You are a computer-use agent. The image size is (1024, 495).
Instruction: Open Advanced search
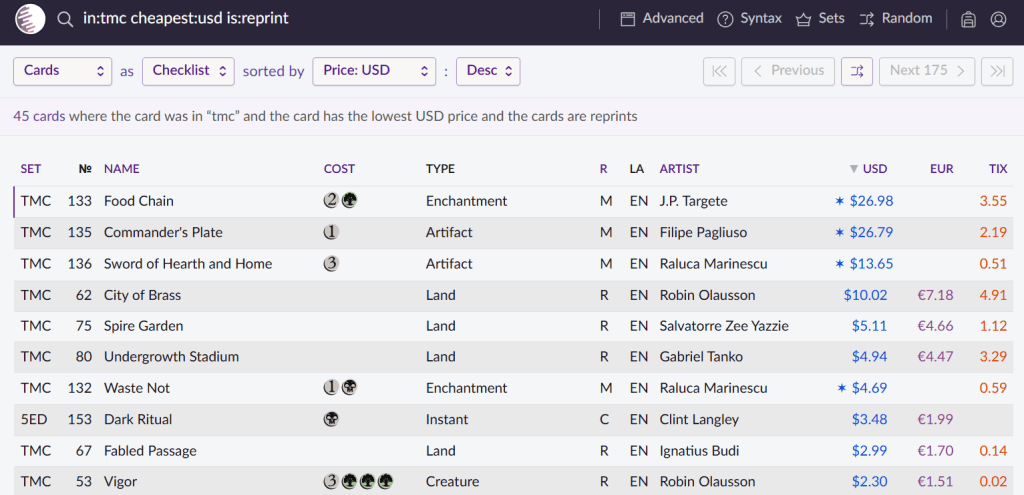[662, 19]
